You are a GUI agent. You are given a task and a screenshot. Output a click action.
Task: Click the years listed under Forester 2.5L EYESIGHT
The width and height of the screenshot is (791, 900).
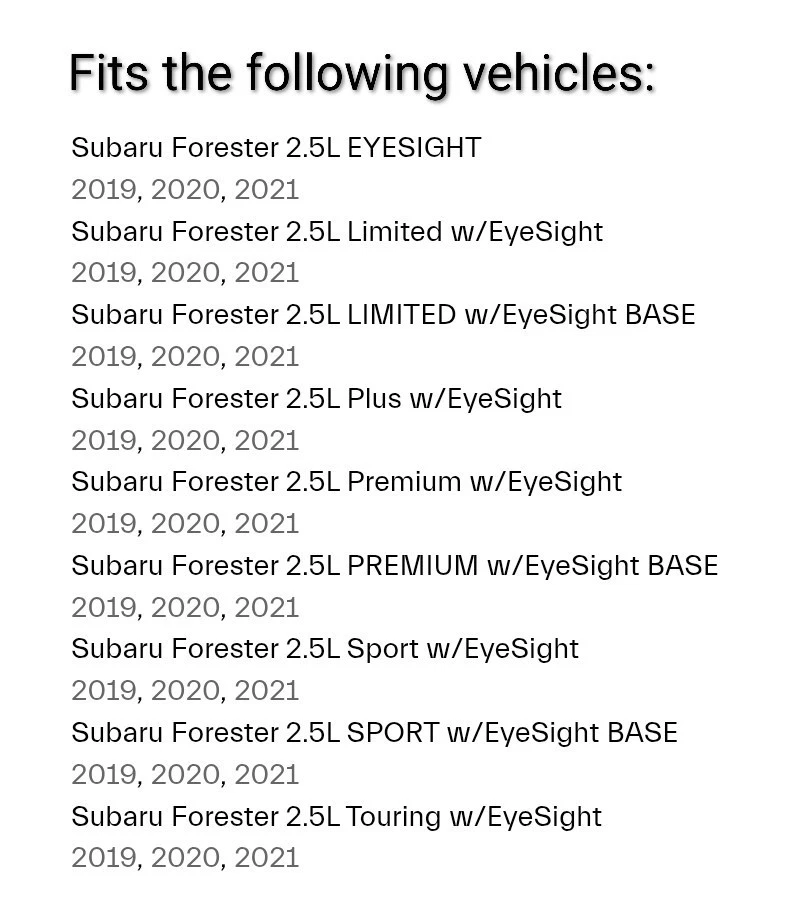[x=185, y=190]
